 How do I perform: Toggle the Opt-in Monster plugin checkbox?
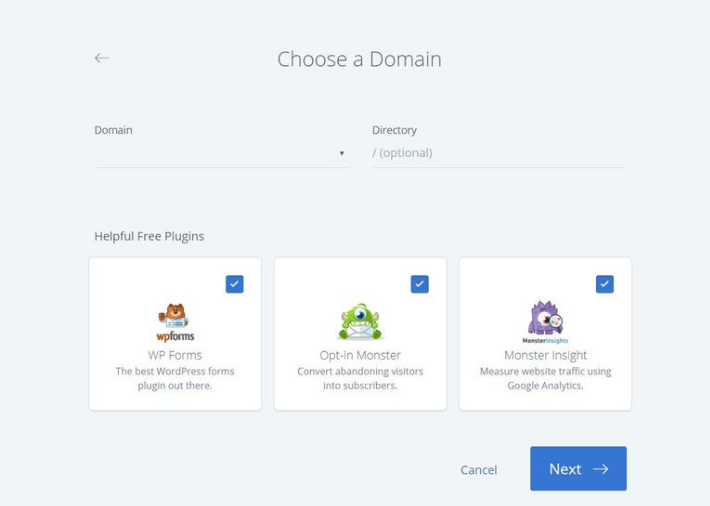coord(419,284)
